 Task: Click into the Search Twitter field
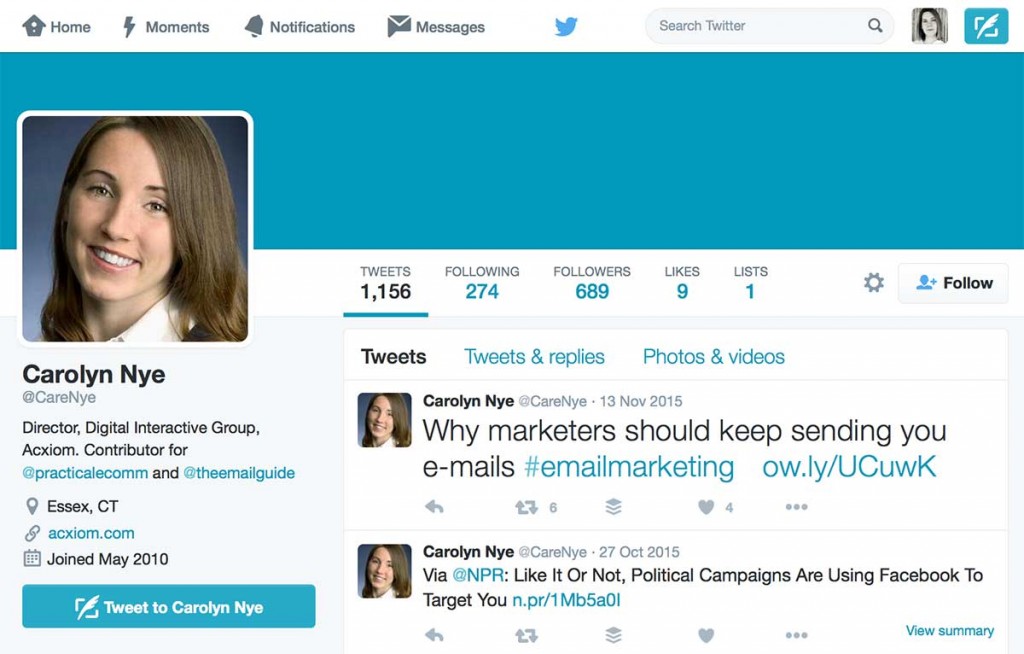pyautogui.click(x=769, y=26)
